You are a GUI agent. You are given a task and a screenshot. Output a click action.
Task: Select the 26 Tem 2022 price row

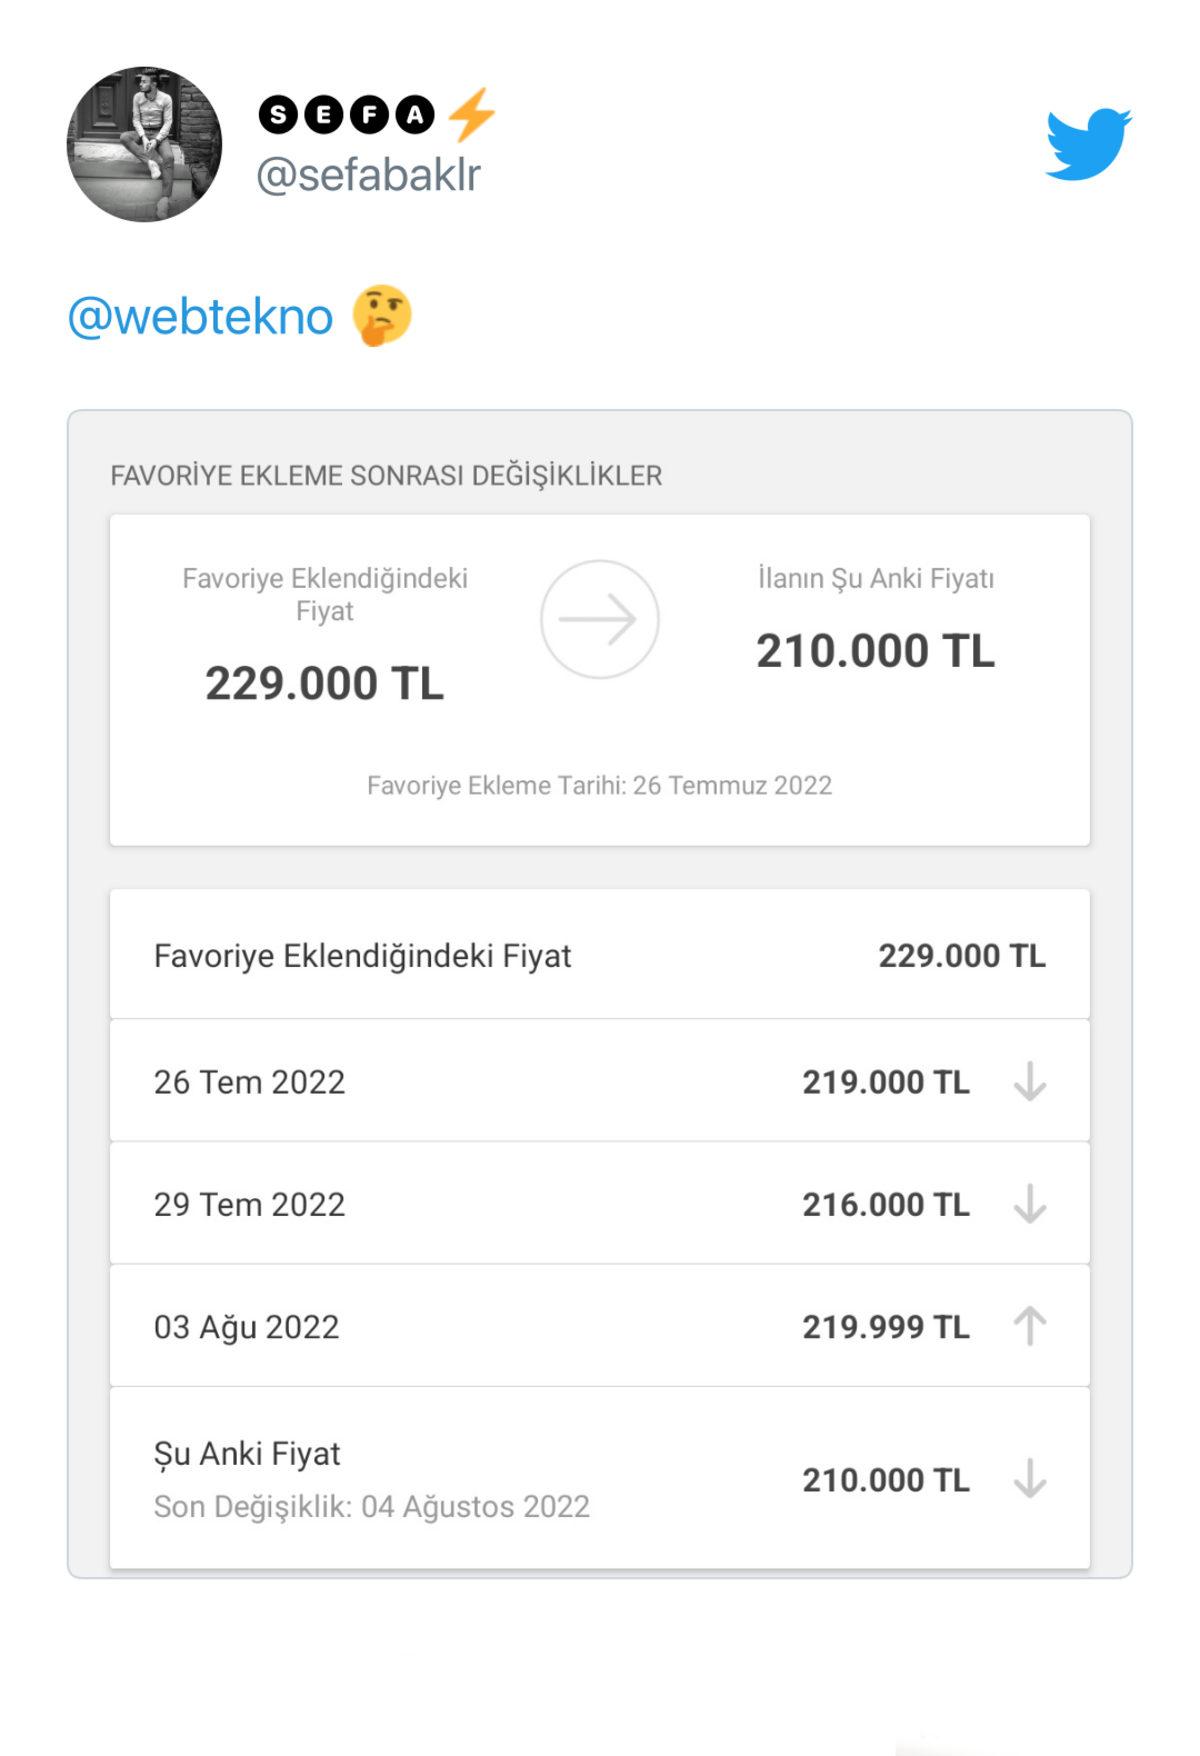click(599, 1082)
